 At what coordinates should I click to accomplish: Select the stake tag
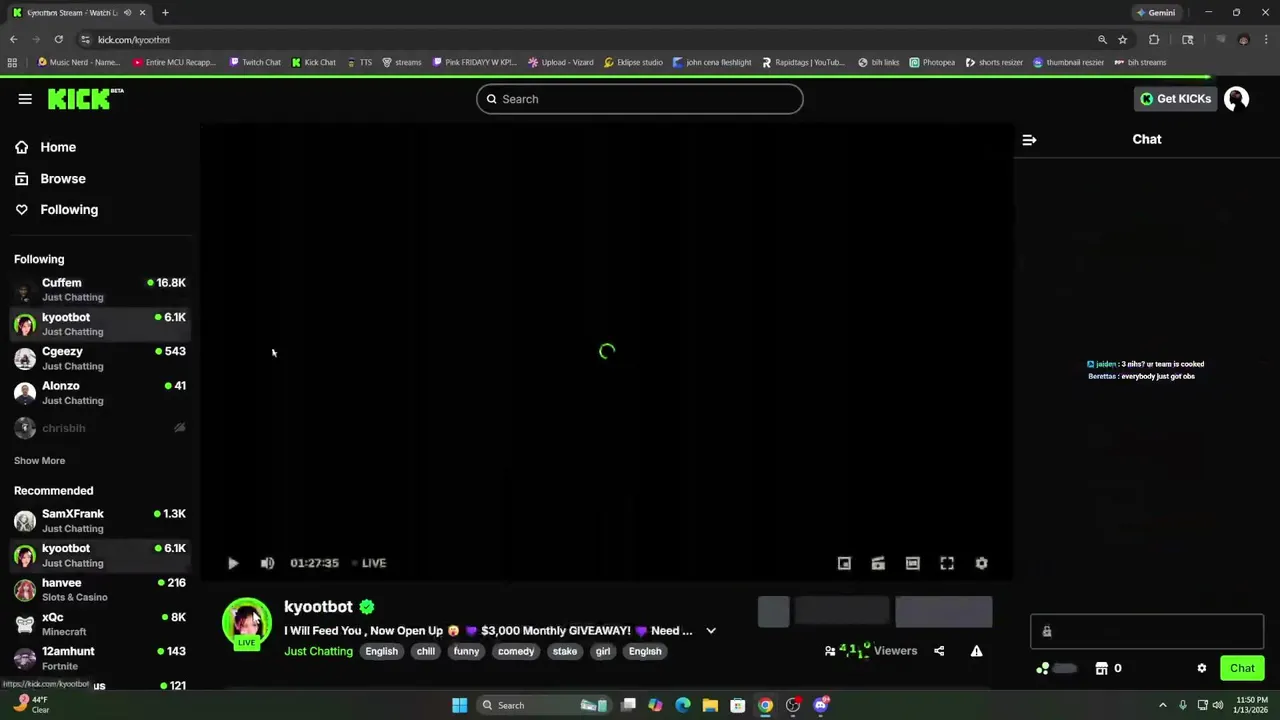565,651
